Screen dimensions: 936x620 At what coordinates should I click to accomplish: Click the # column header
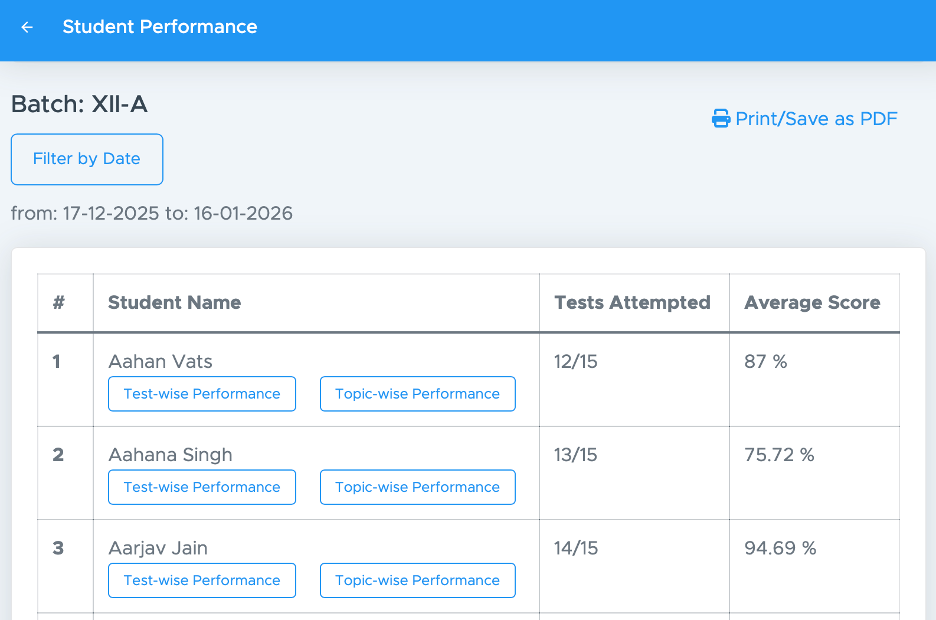click(x=59, y=303)
